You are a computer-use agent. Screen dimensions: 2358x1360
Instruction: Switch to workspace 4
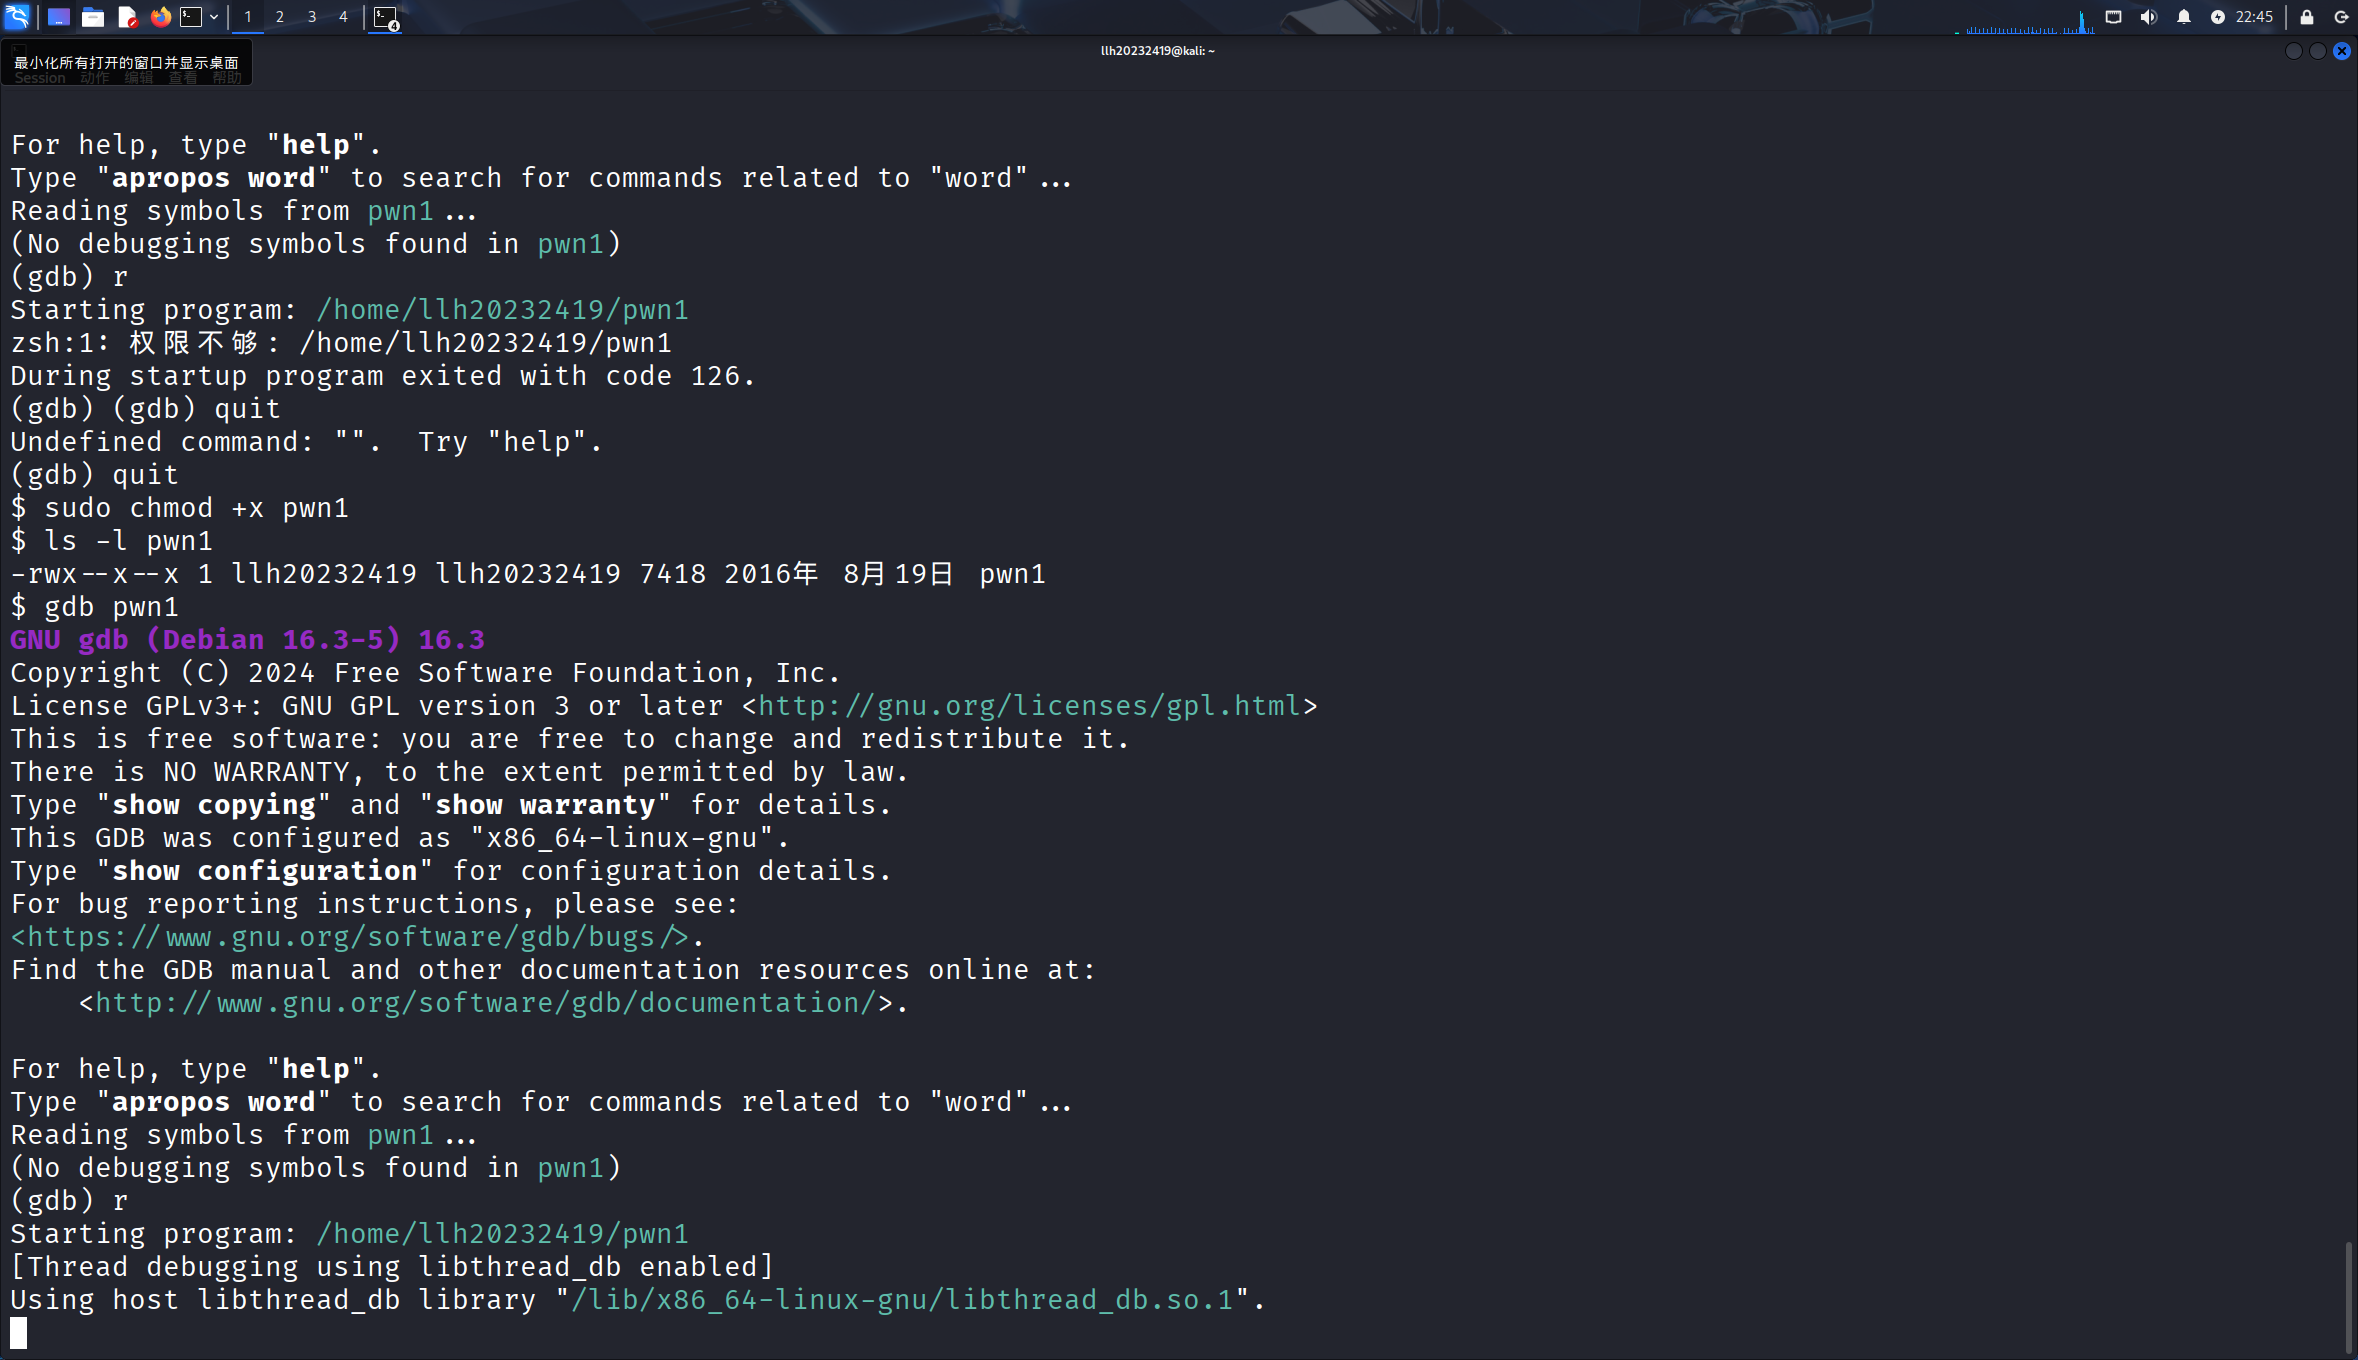[343, 17]
